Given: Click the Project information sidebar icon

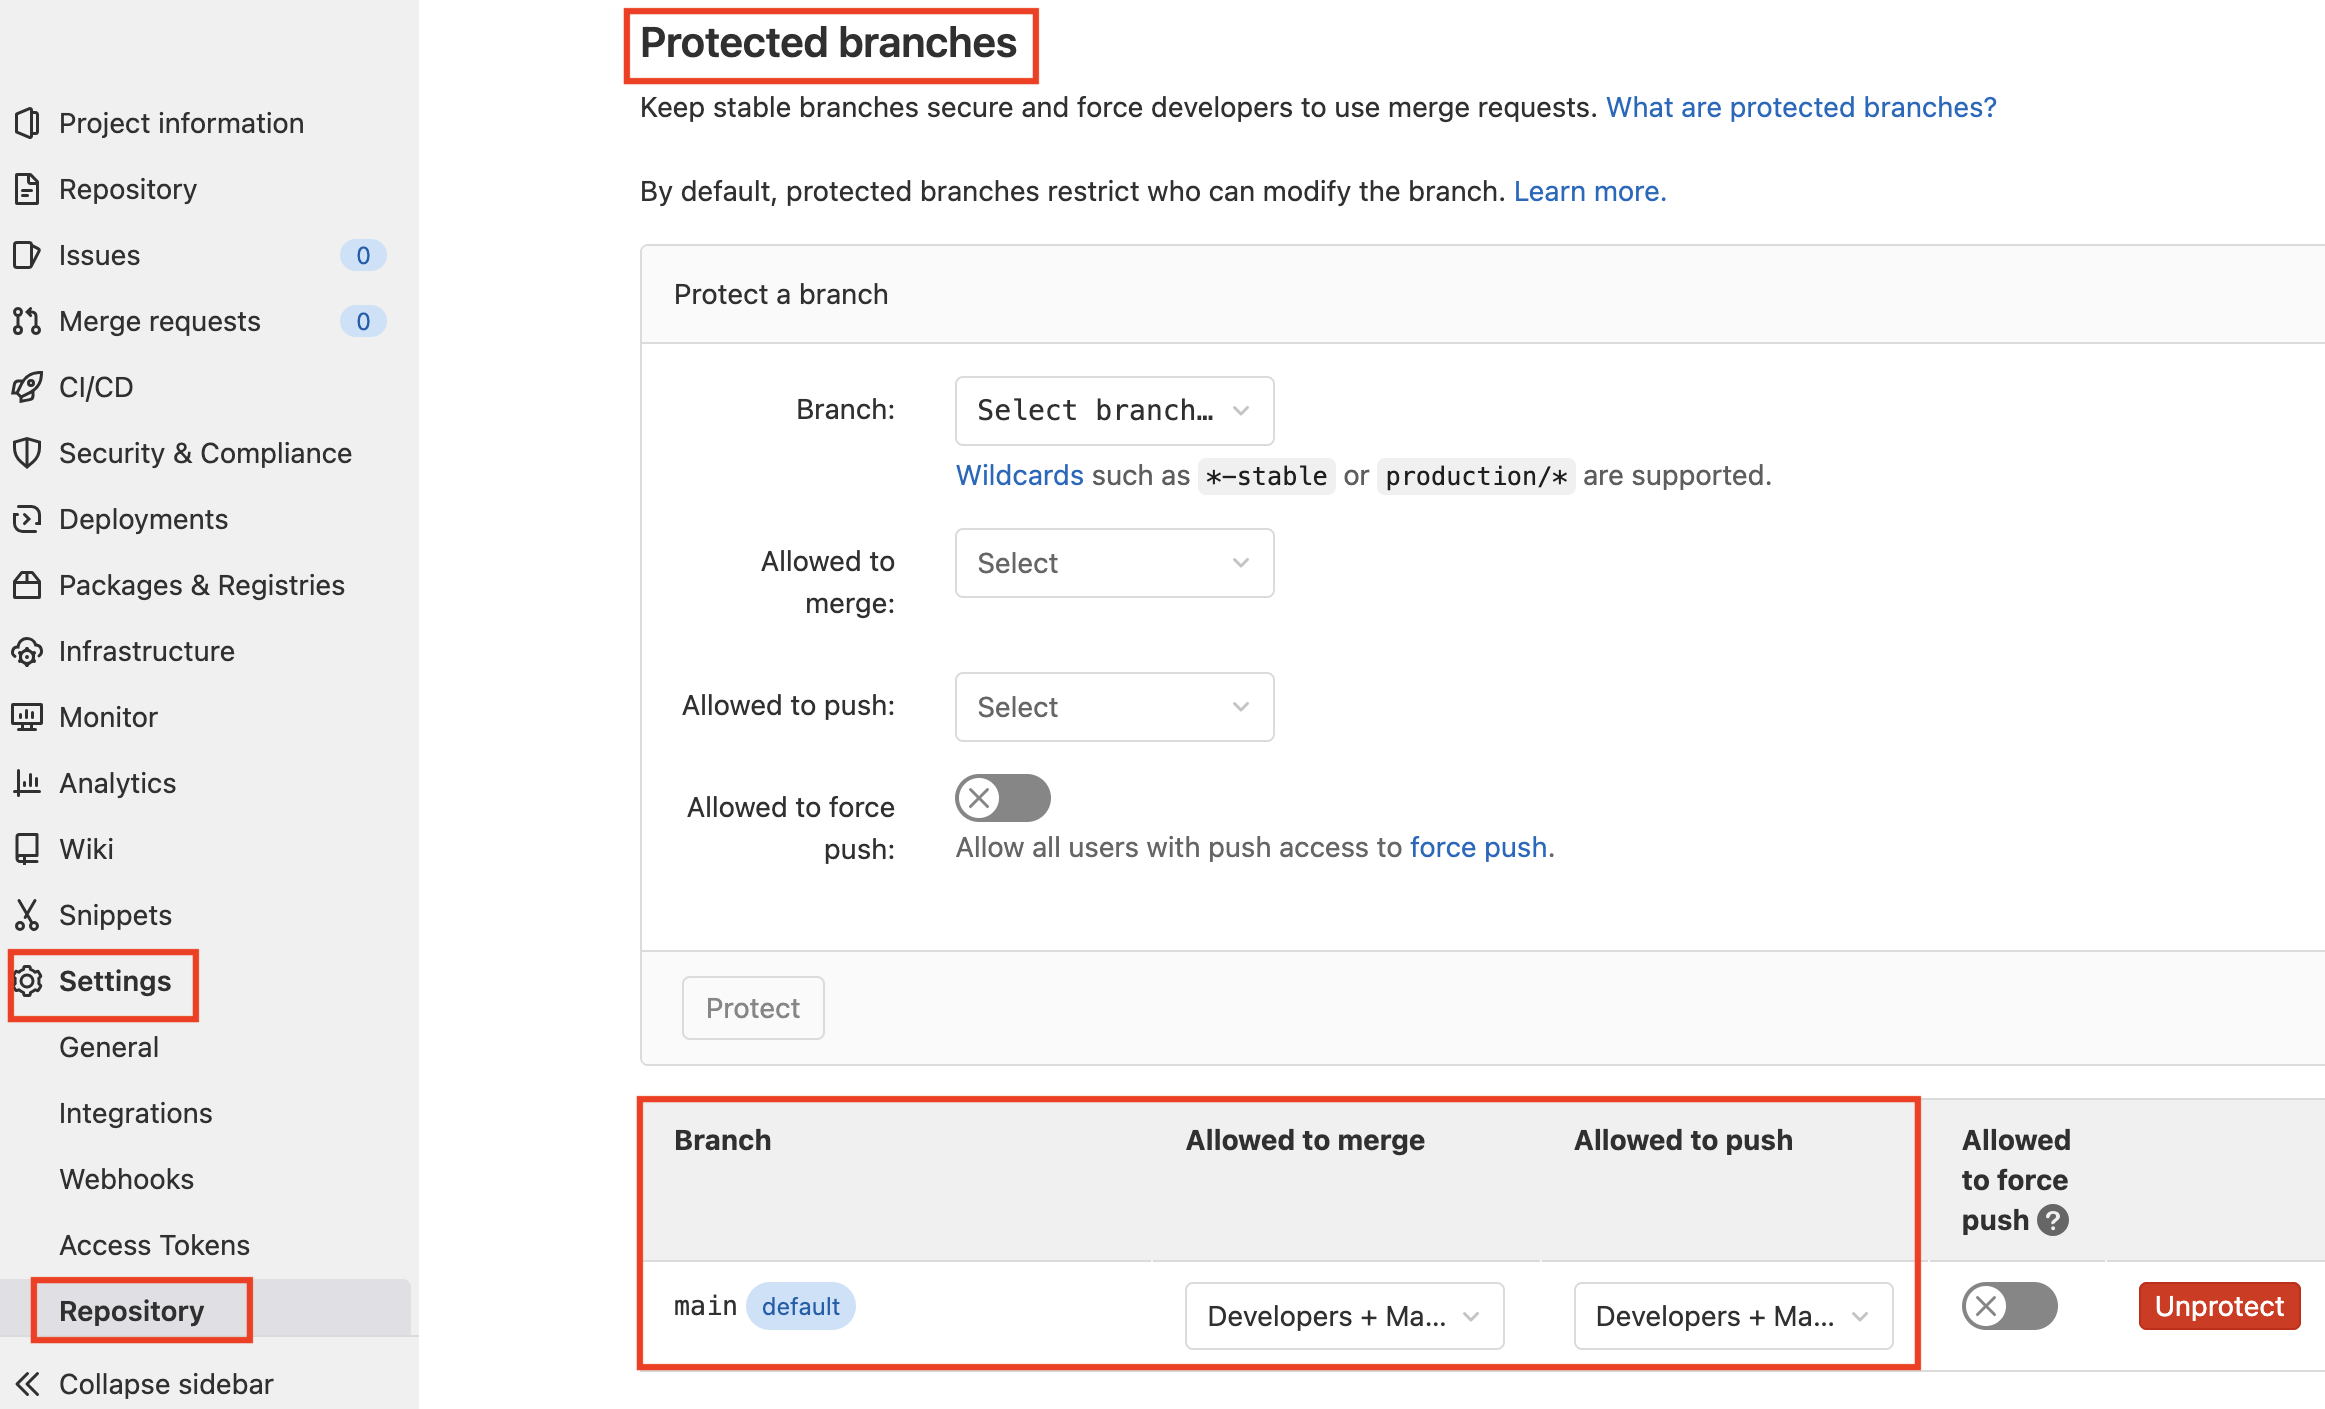Looking at the screenshot, I should click(x=27, y=123).
